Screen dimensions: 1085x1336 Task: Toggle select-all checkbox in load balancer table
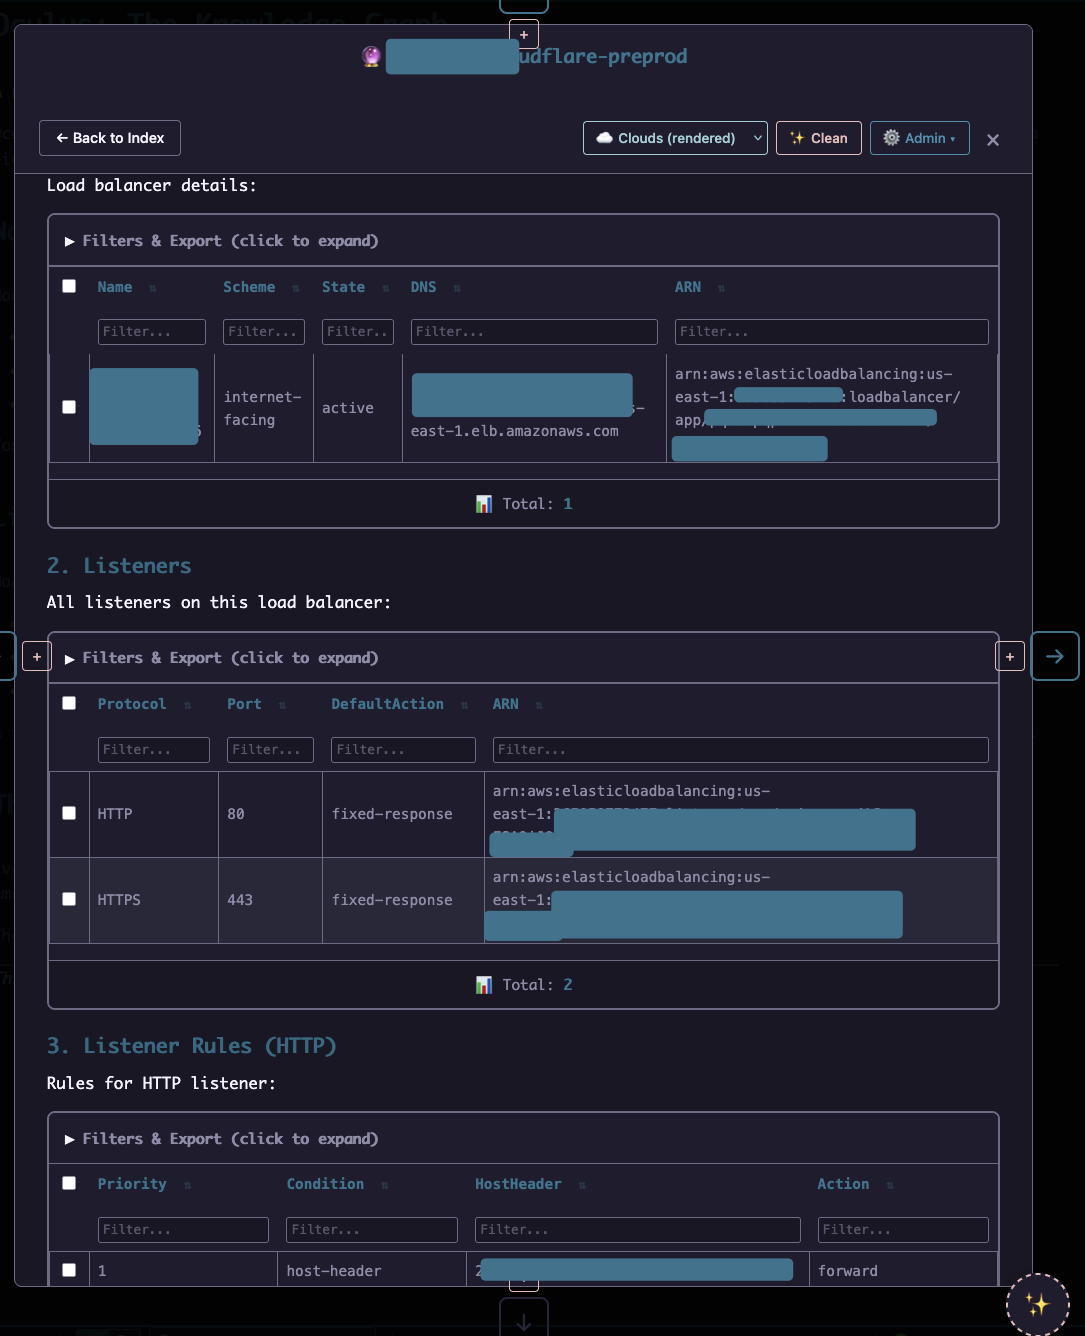coord(69,286)
